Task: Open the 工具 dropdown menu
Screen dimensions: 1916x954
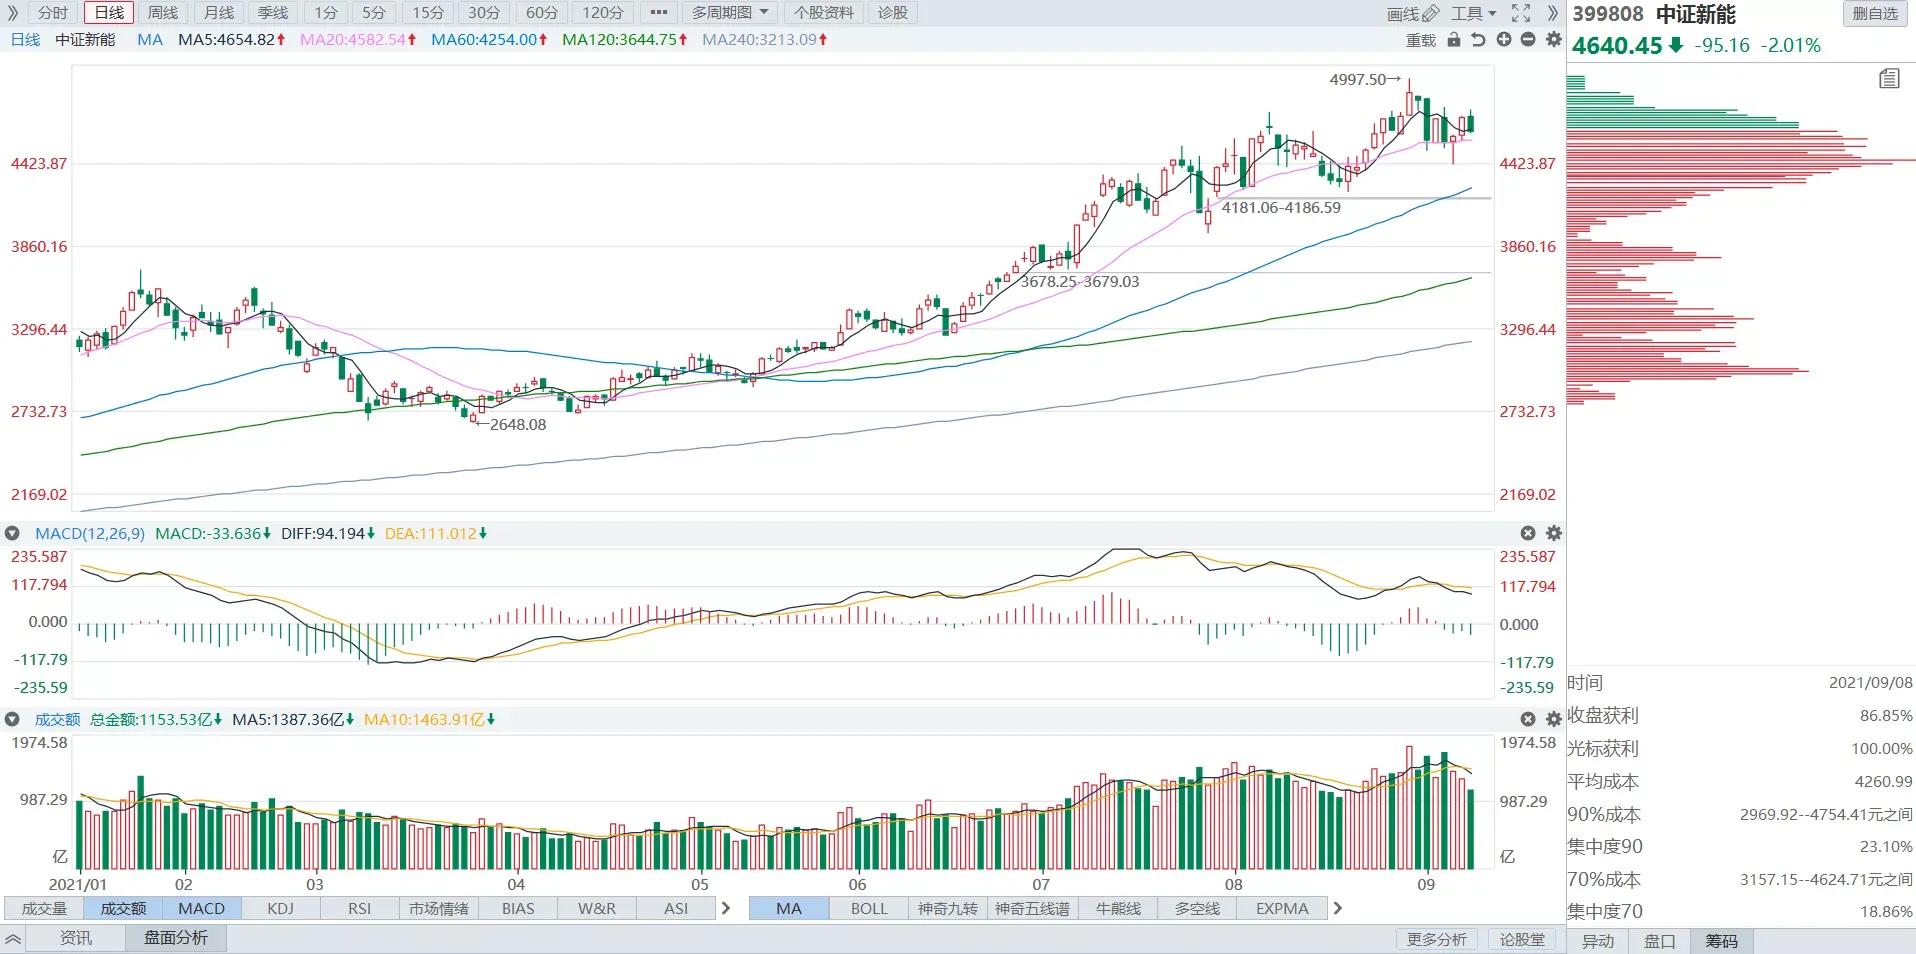Action: click(1474, 13)
